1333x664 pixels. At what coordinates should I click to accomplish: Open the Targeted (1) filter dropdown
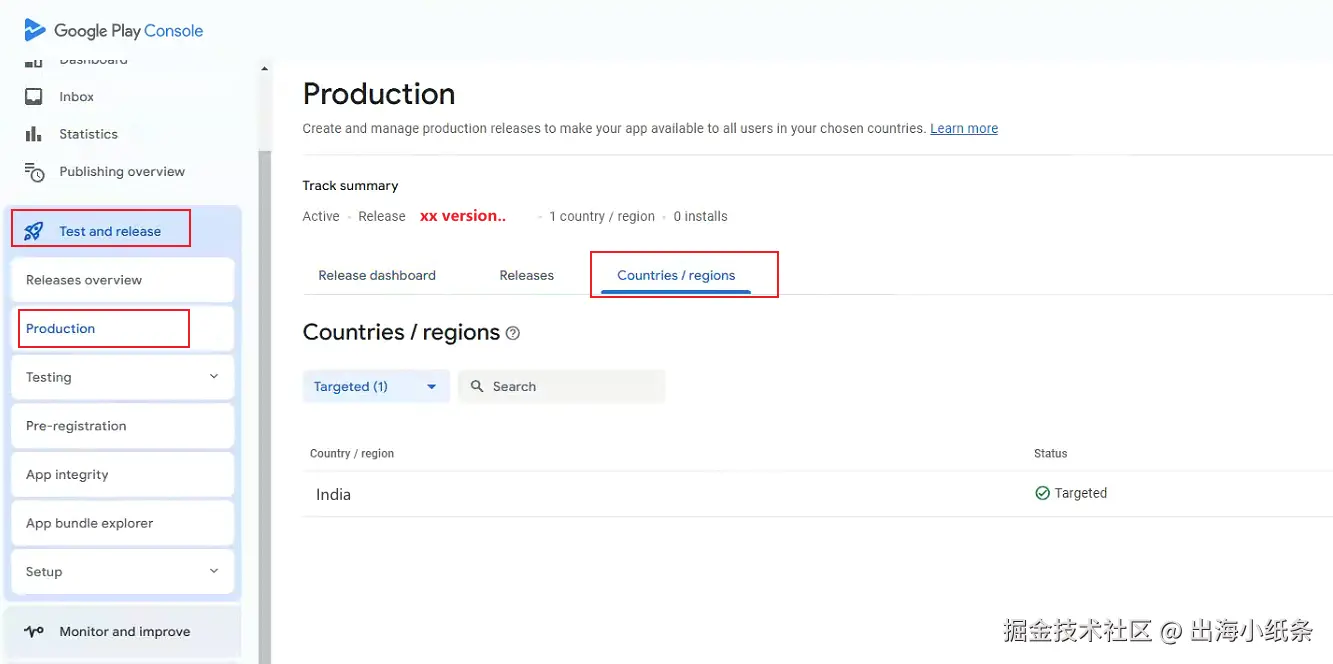(x=375, y=386)
